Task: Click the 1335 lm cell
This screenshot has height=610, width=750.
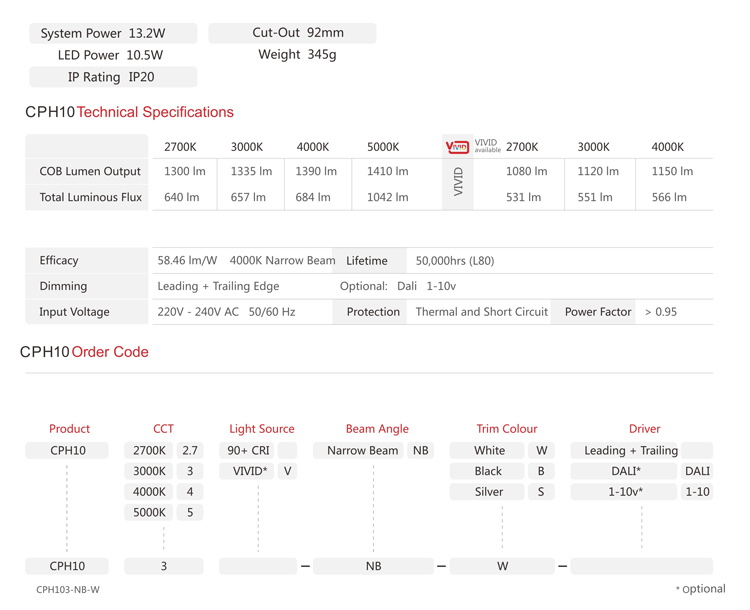Action: 251,171
